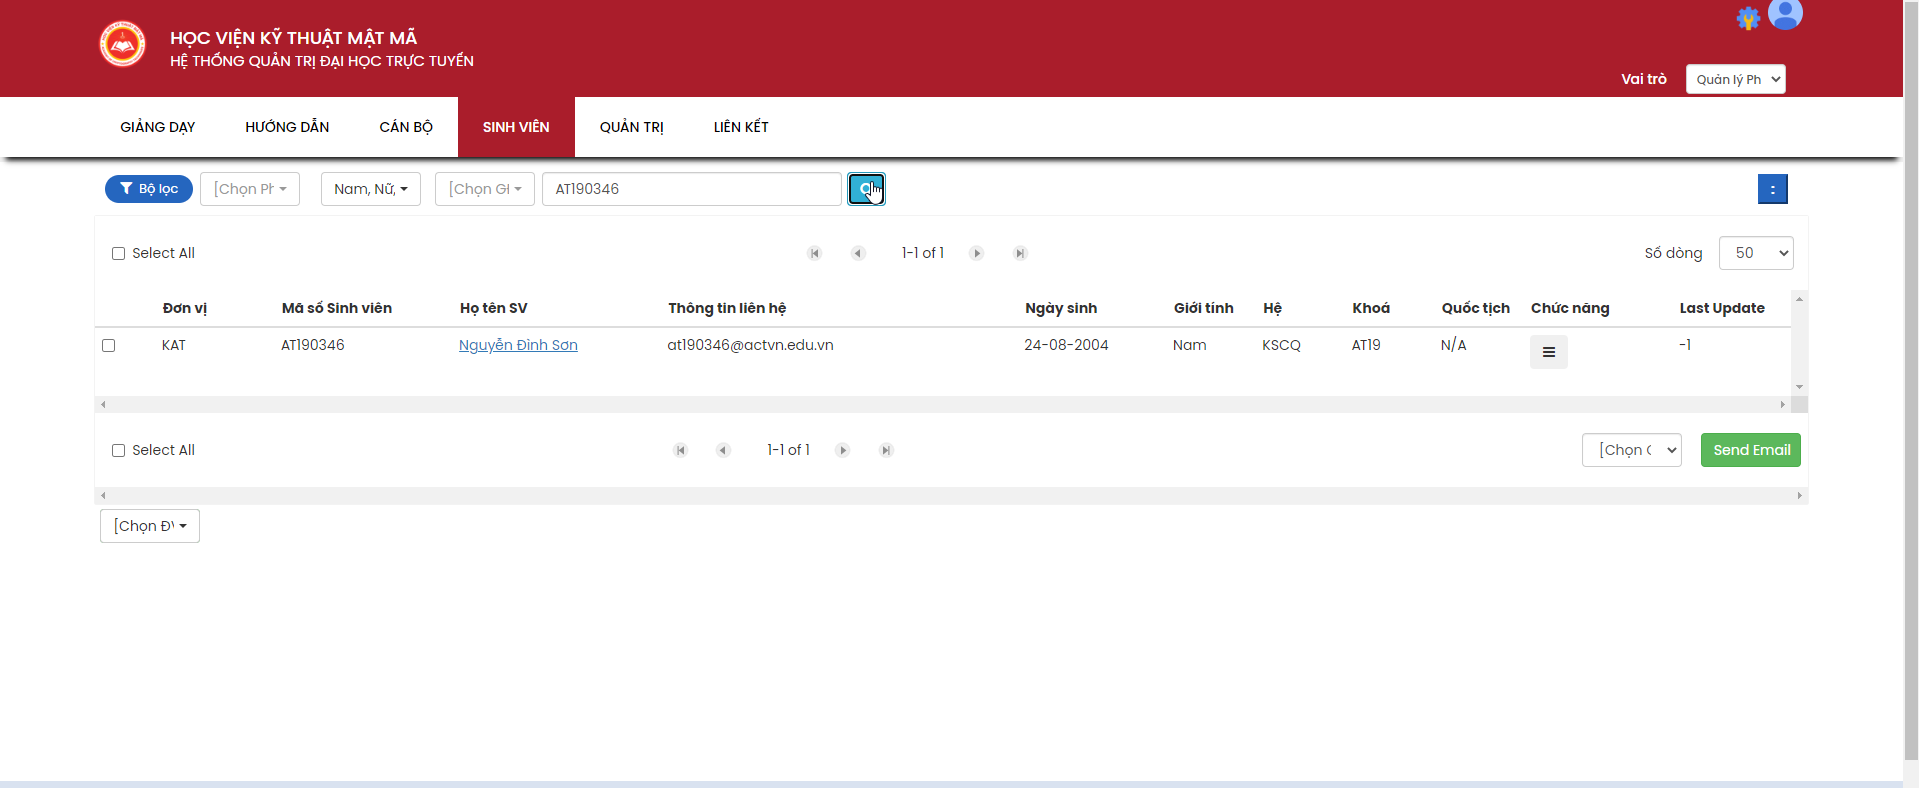Image resolution: width=1919 pixels, height=788 pixels.
Task: Go to next page in bottom pager
Action: [843, 450]
